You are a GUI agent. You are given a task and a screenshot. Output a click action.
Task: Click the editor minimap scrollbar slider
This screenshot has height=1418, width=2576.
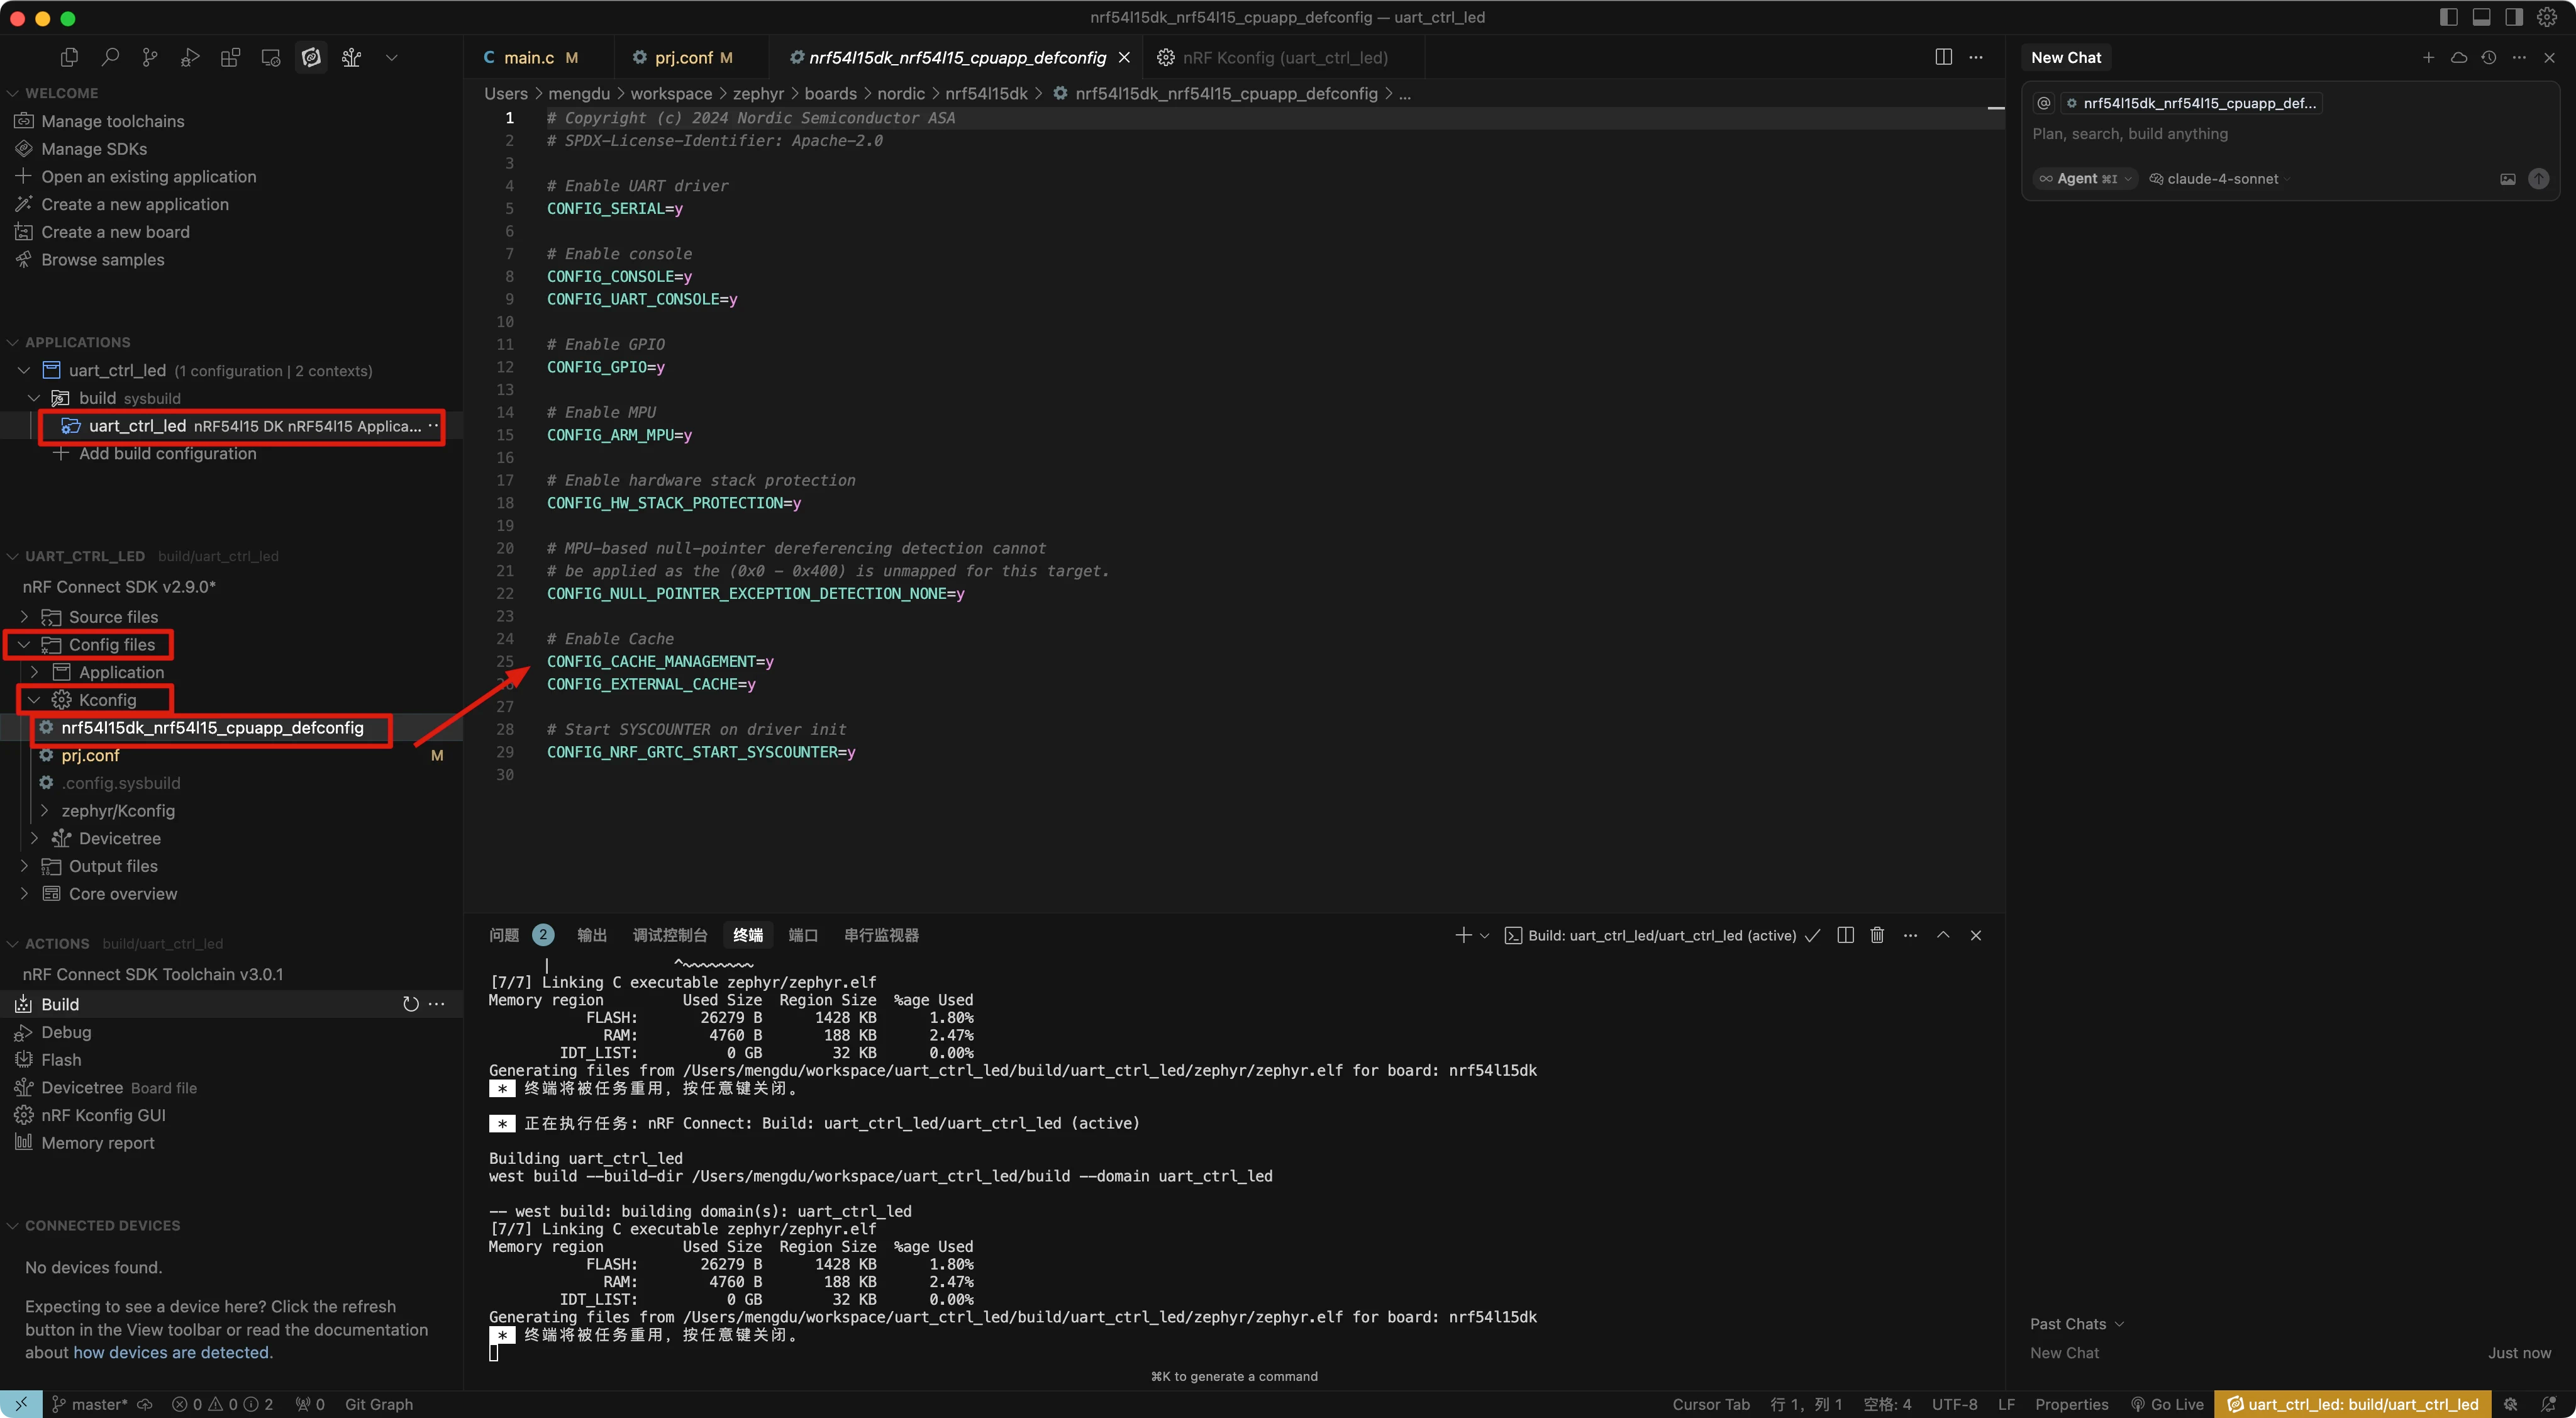[x=1995, y=108]
